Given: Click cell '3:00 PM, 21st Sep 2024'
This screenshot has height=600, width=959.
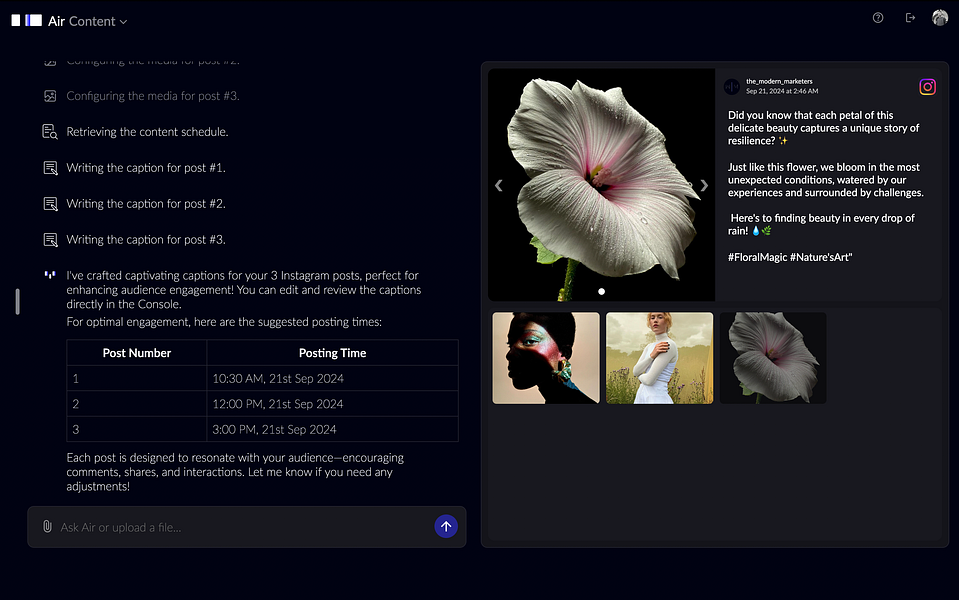Looking at the screenshot, I should 333,429.
